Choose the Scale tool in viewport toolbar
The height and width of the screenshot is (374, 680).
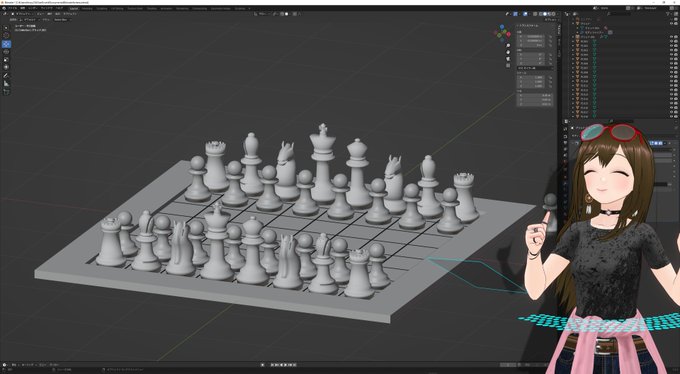[x=6, y=59]
